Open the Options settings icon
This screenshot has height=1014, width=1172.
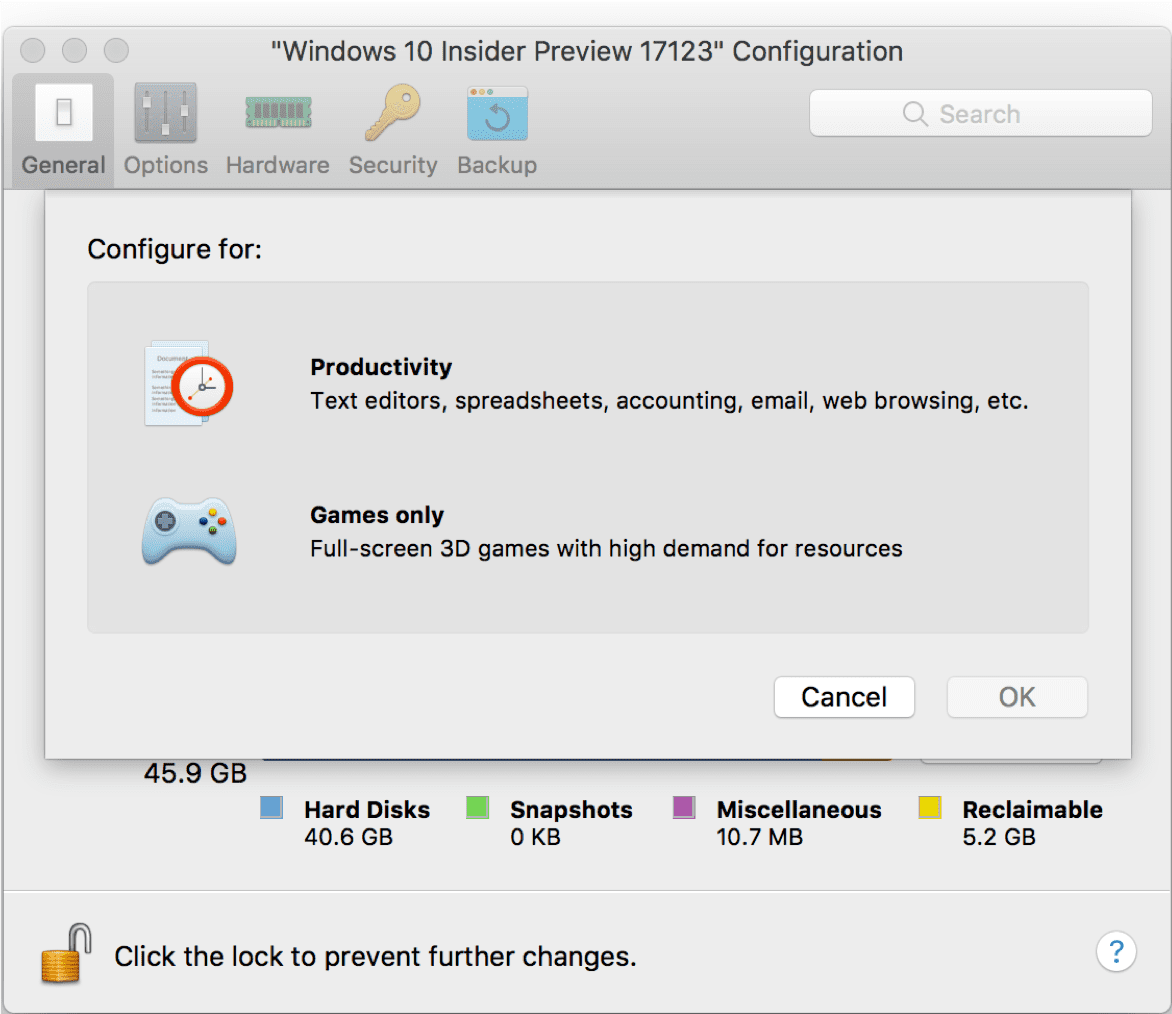tap(165, 112)
